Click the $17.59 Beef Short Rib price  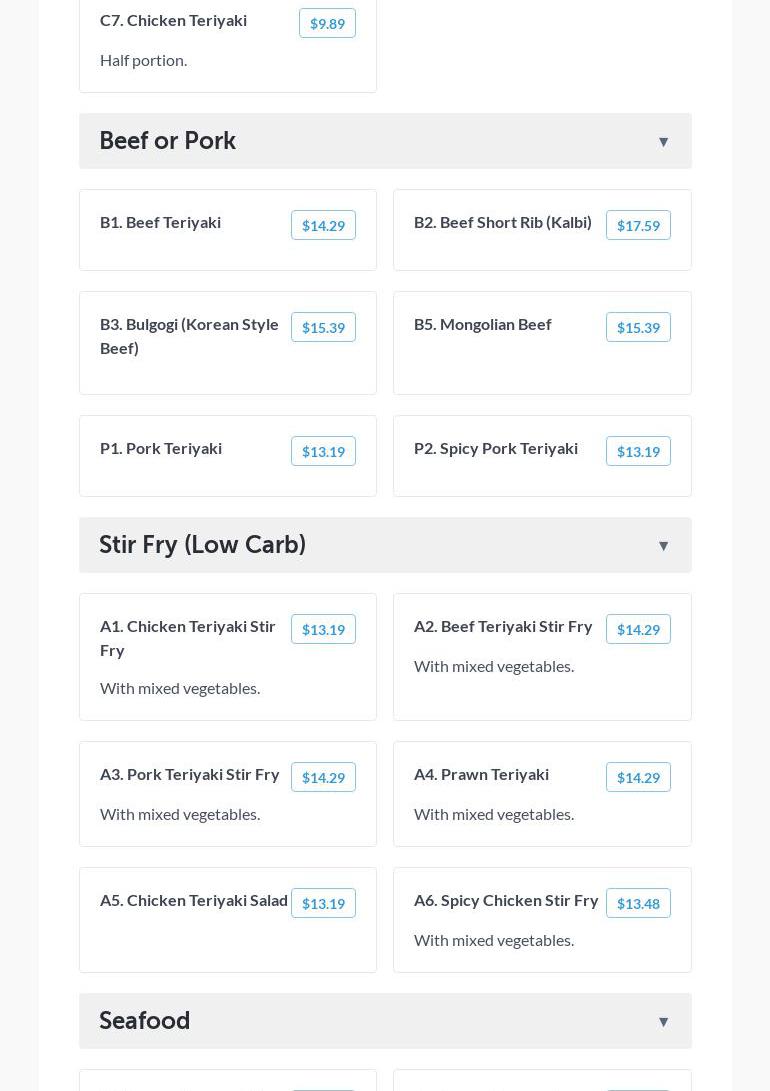638,225
